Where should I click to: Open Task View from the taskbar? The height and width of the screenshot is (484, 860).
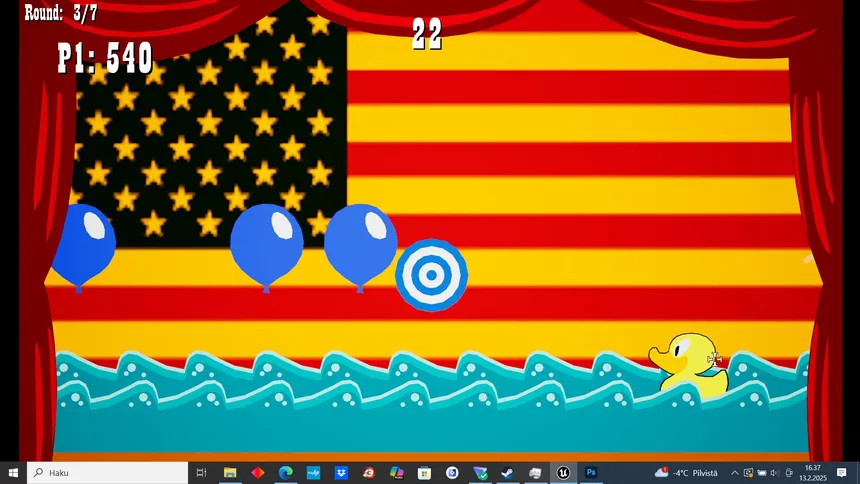[x=201, y=472]
